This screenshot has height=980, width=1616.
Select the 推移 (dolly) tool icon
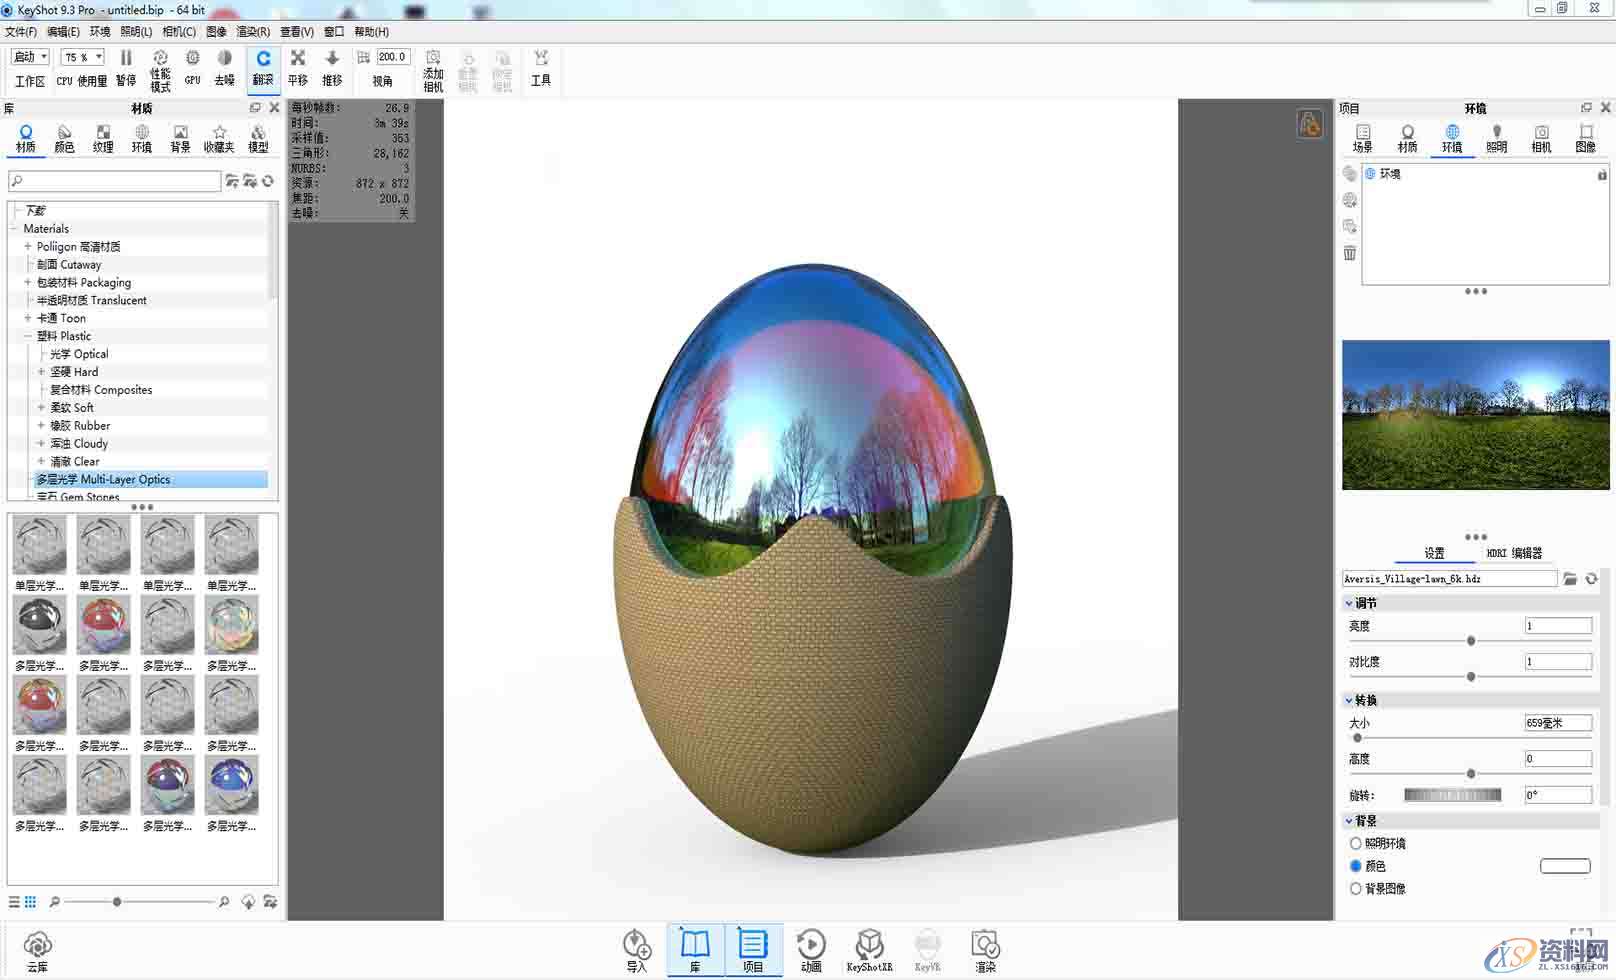pos(331,68)
